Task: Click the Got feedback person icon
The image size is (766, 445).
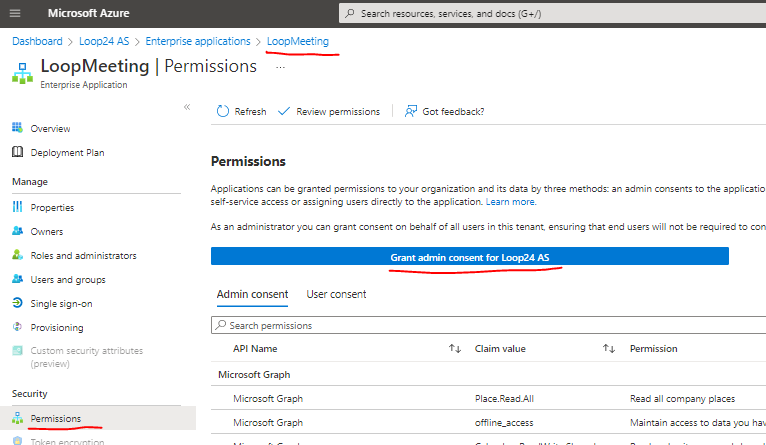Action: [411, 111]
